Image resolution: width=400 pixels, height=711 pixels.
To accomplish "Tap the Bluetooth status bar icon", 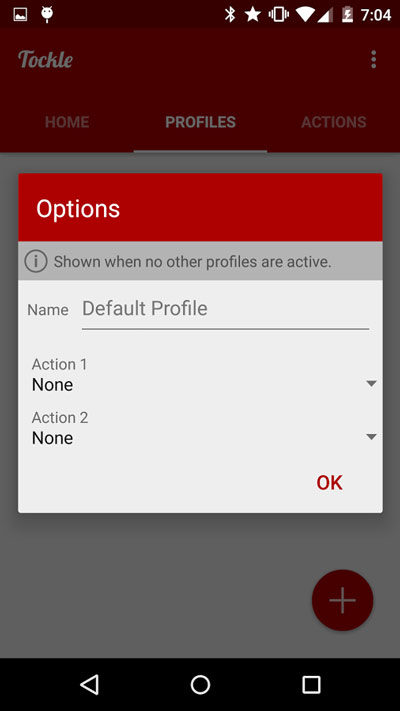I will tap(230, 15).
